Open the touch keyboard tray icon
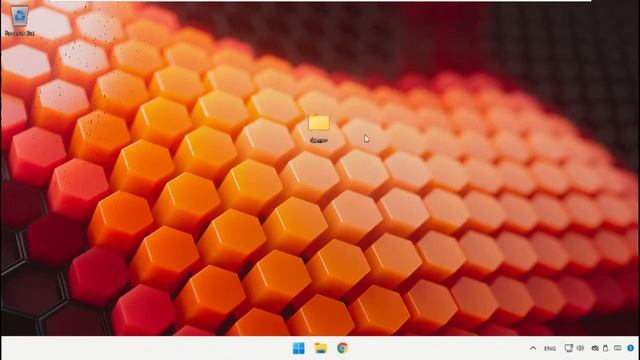The height and width of the screenshot is (360, 640). (618, 348)
